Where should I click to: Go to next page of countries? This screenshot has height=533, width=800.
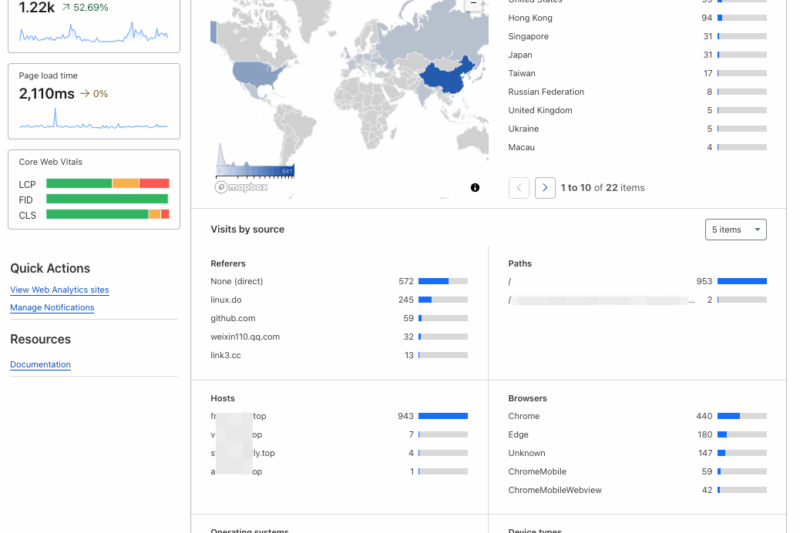(545, 188)
